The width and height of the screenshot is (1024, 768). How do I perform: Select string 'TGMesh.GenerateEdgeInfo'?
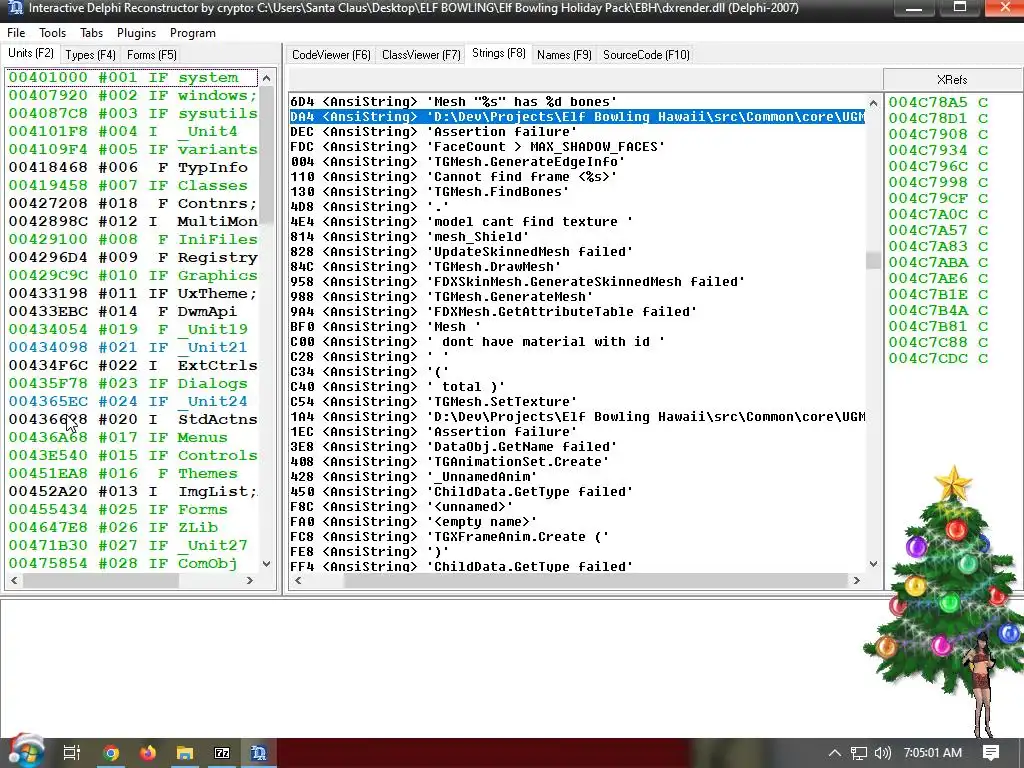tap(577, 162)
